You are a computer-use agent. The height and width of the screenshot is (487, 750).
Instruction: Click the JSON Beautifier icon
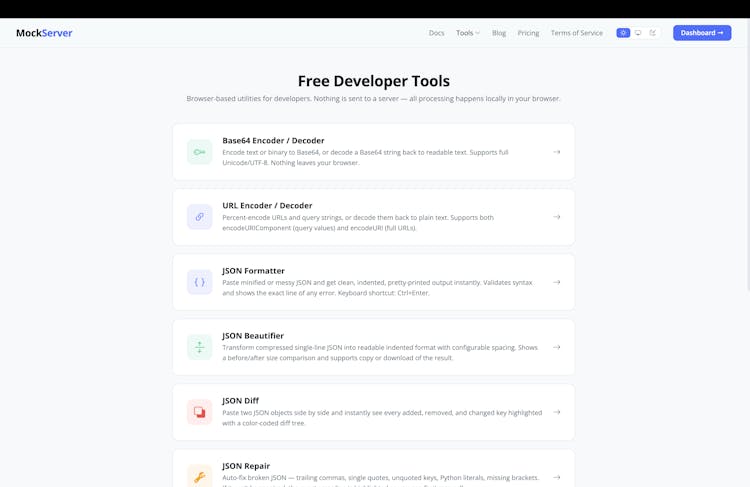click(x=199, y=347)
